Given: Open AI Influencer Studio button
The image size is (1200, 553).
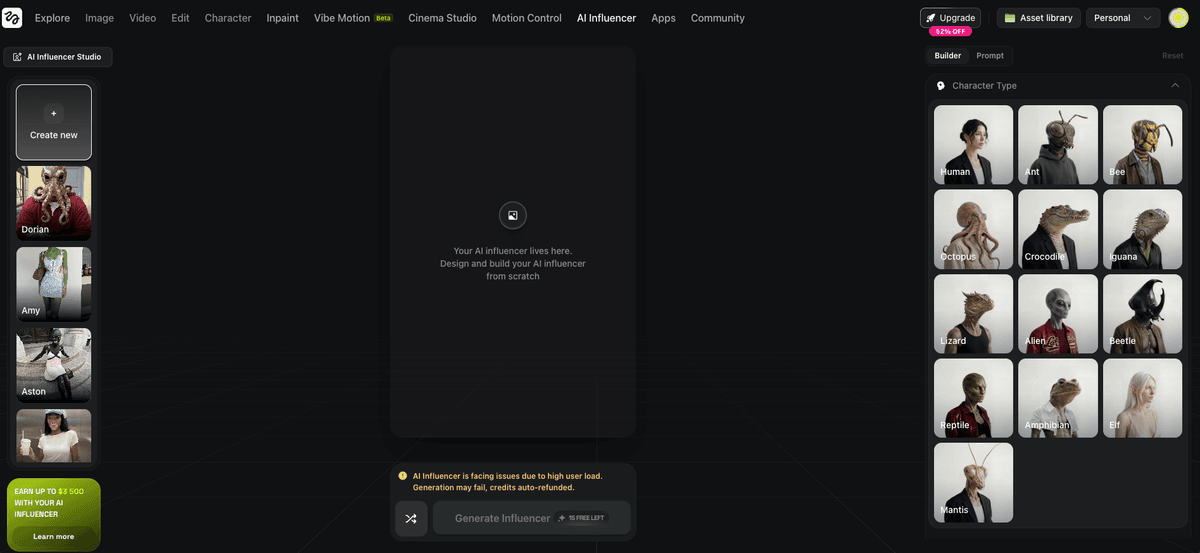Looking at the screenshot, I should [x=58, y=57].
